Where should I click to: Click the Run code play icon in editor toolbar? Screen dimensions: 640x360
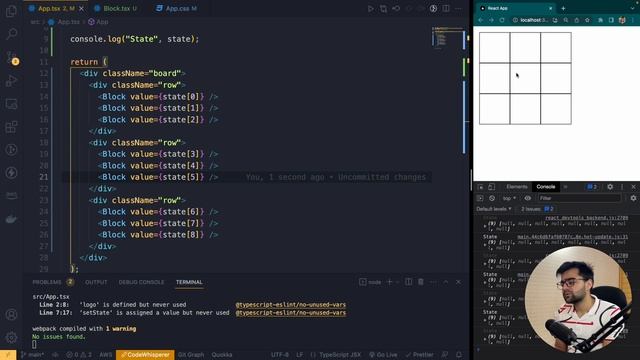[x=370, y=9]
